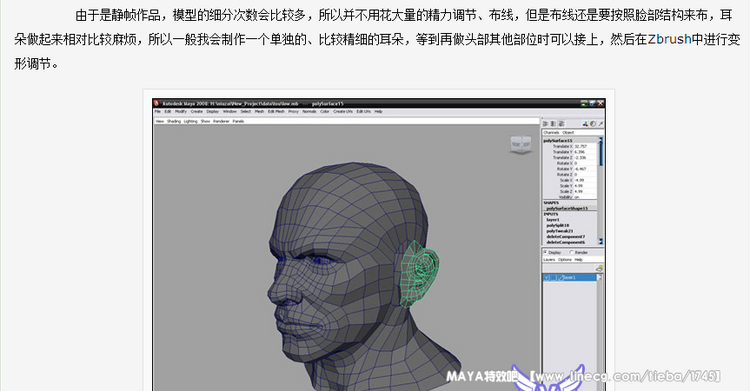Open the Channels menu in Channel Box

tap(551, 133)
